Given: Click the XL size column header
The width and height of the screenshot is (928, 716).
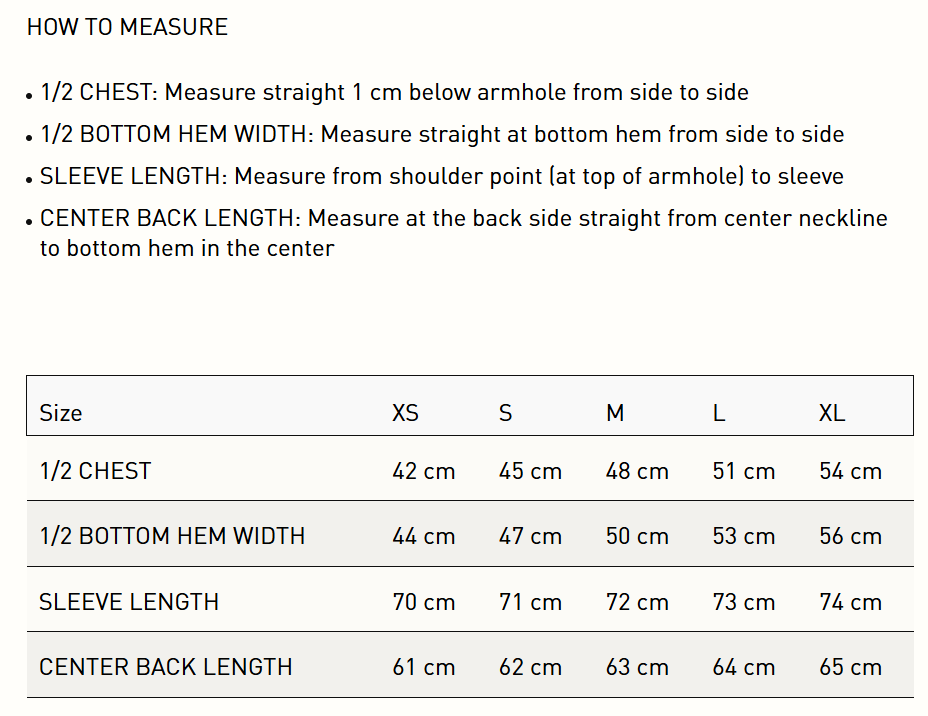Looking at the screenshot, I should [832, 413].
